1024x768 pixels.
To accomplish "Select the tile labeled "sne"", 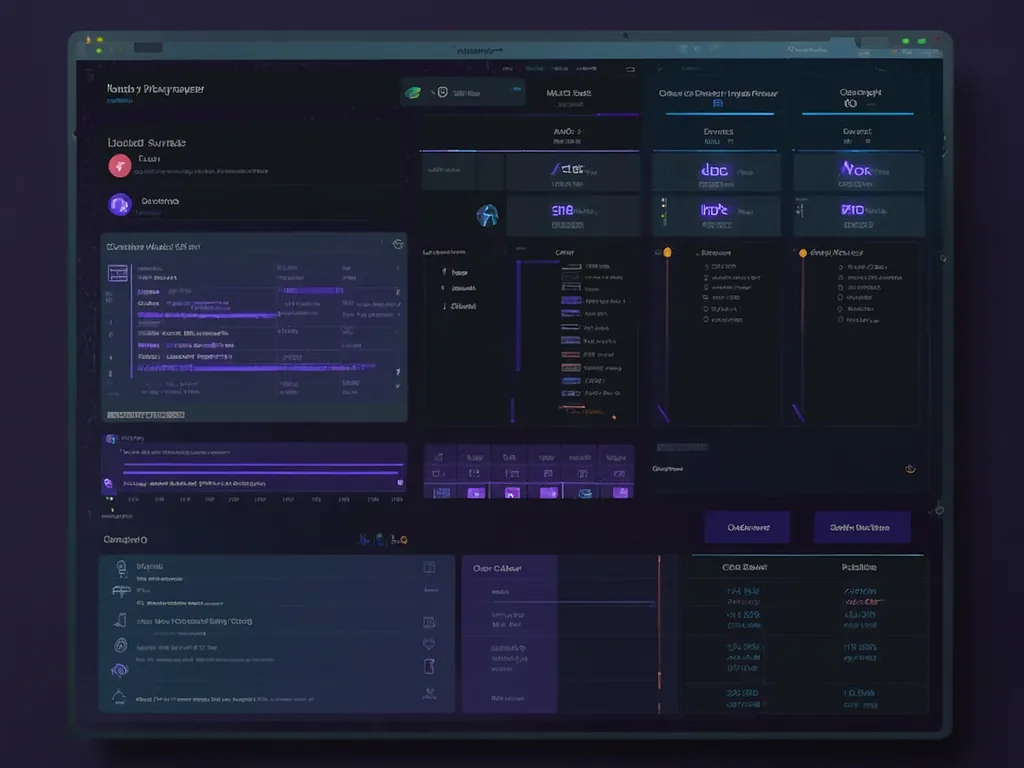I will (x=573, y=216).
